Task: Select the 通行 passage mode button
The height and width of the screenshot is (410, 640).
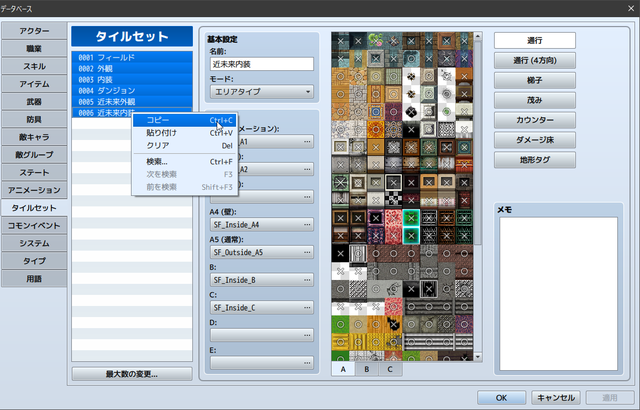Action: pos(535,40)
